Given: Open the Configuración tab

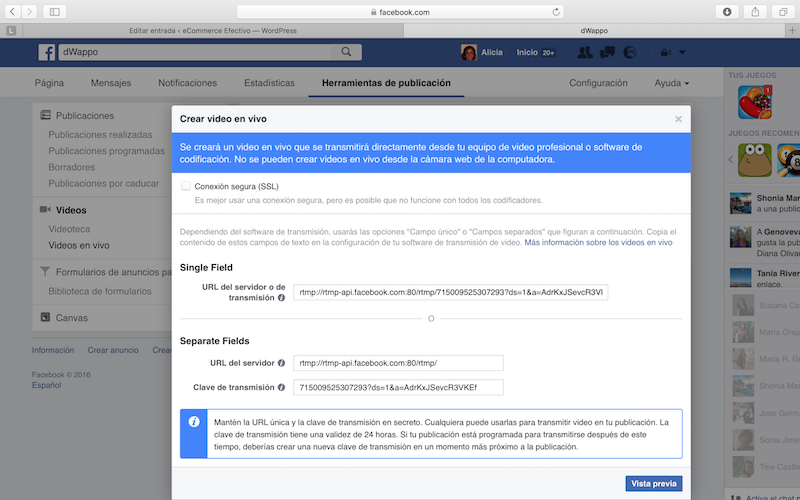Looking at the screenshot, I should [x=598, y=83].
